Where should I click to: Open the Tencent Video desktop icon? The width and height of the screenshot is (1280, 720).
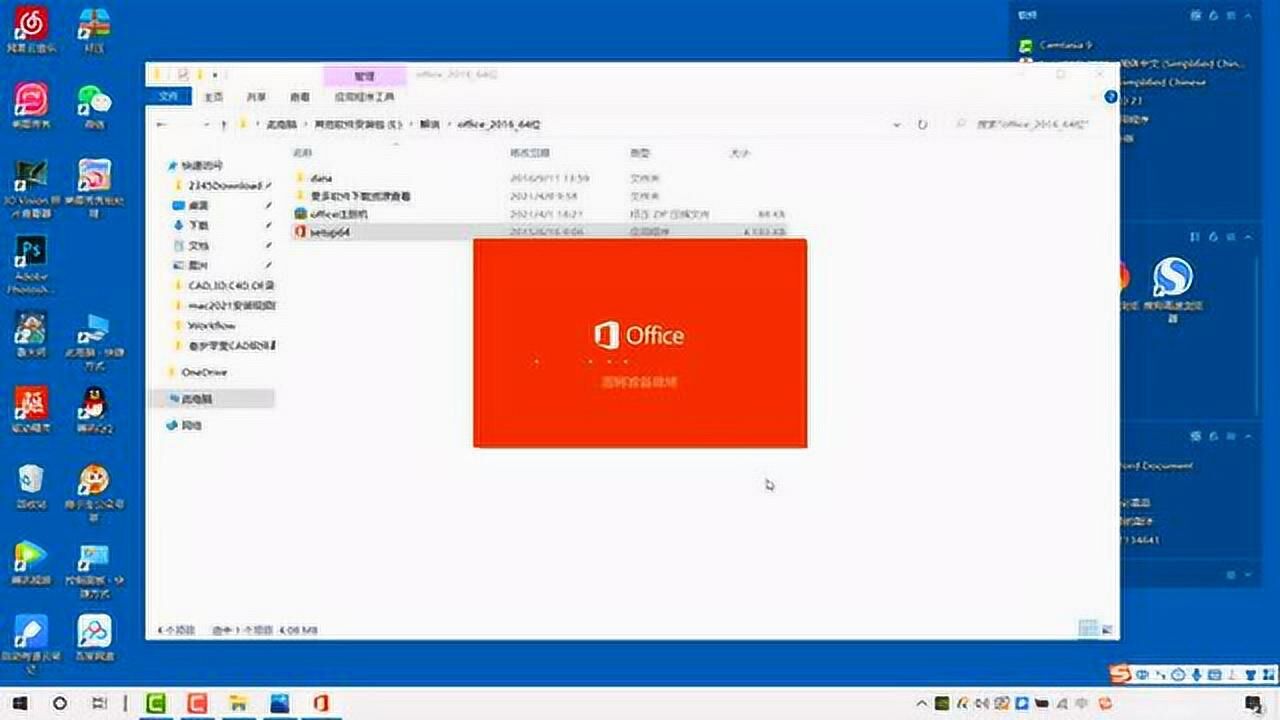click(x=31, y=565)
